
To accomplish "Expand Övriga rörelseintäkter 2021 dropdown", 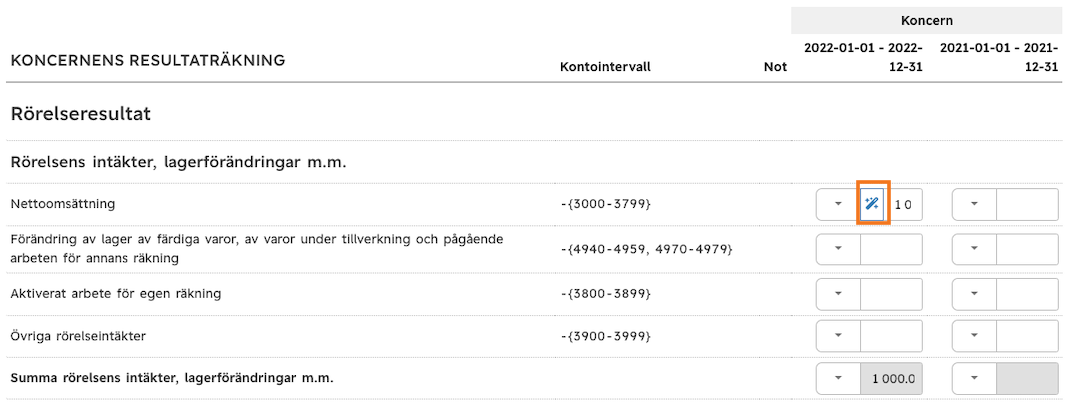I will click(975, 336).
